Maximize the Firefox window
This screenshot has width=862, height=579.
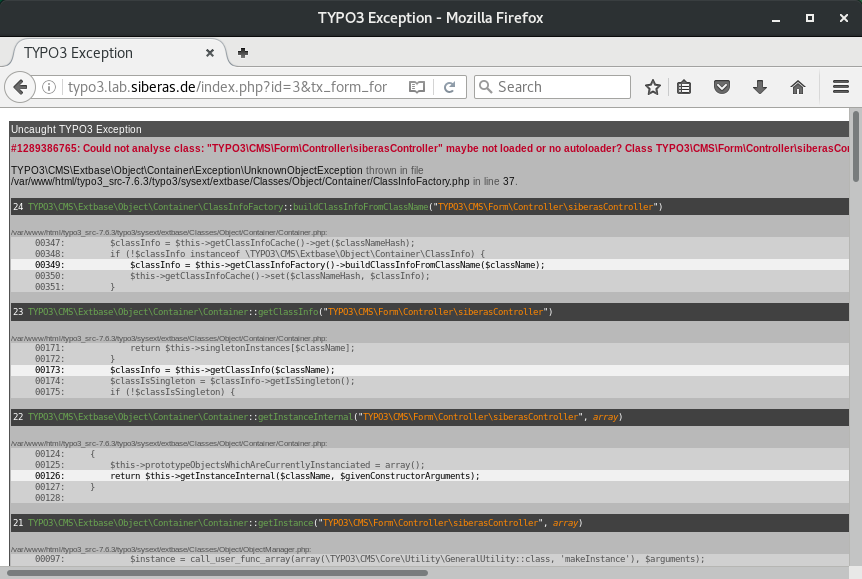click(810, 18)
